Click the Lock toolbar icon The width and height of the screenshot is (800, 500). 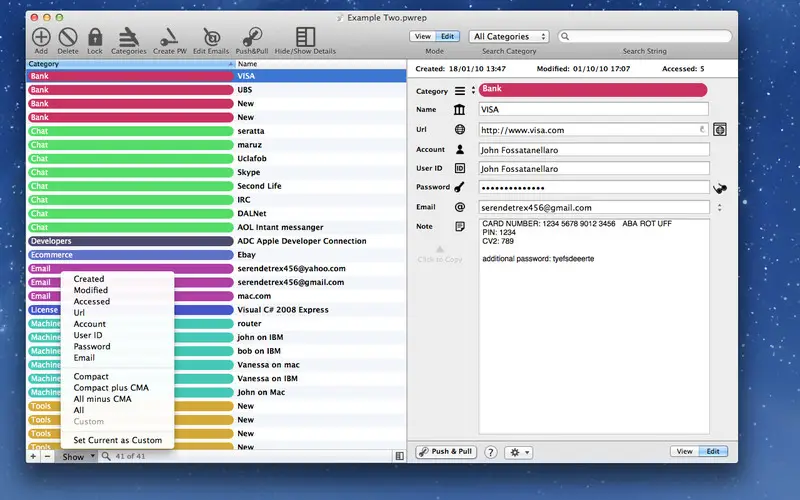95,37
